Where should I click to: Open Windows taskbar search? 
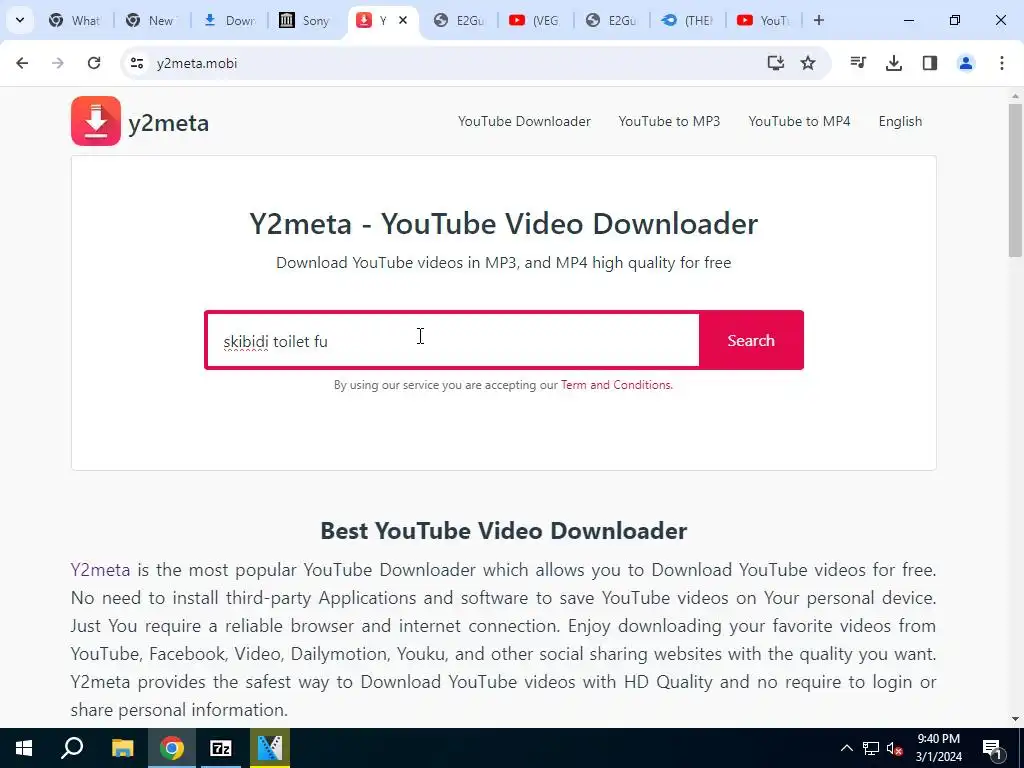click(x=72, y=748)
